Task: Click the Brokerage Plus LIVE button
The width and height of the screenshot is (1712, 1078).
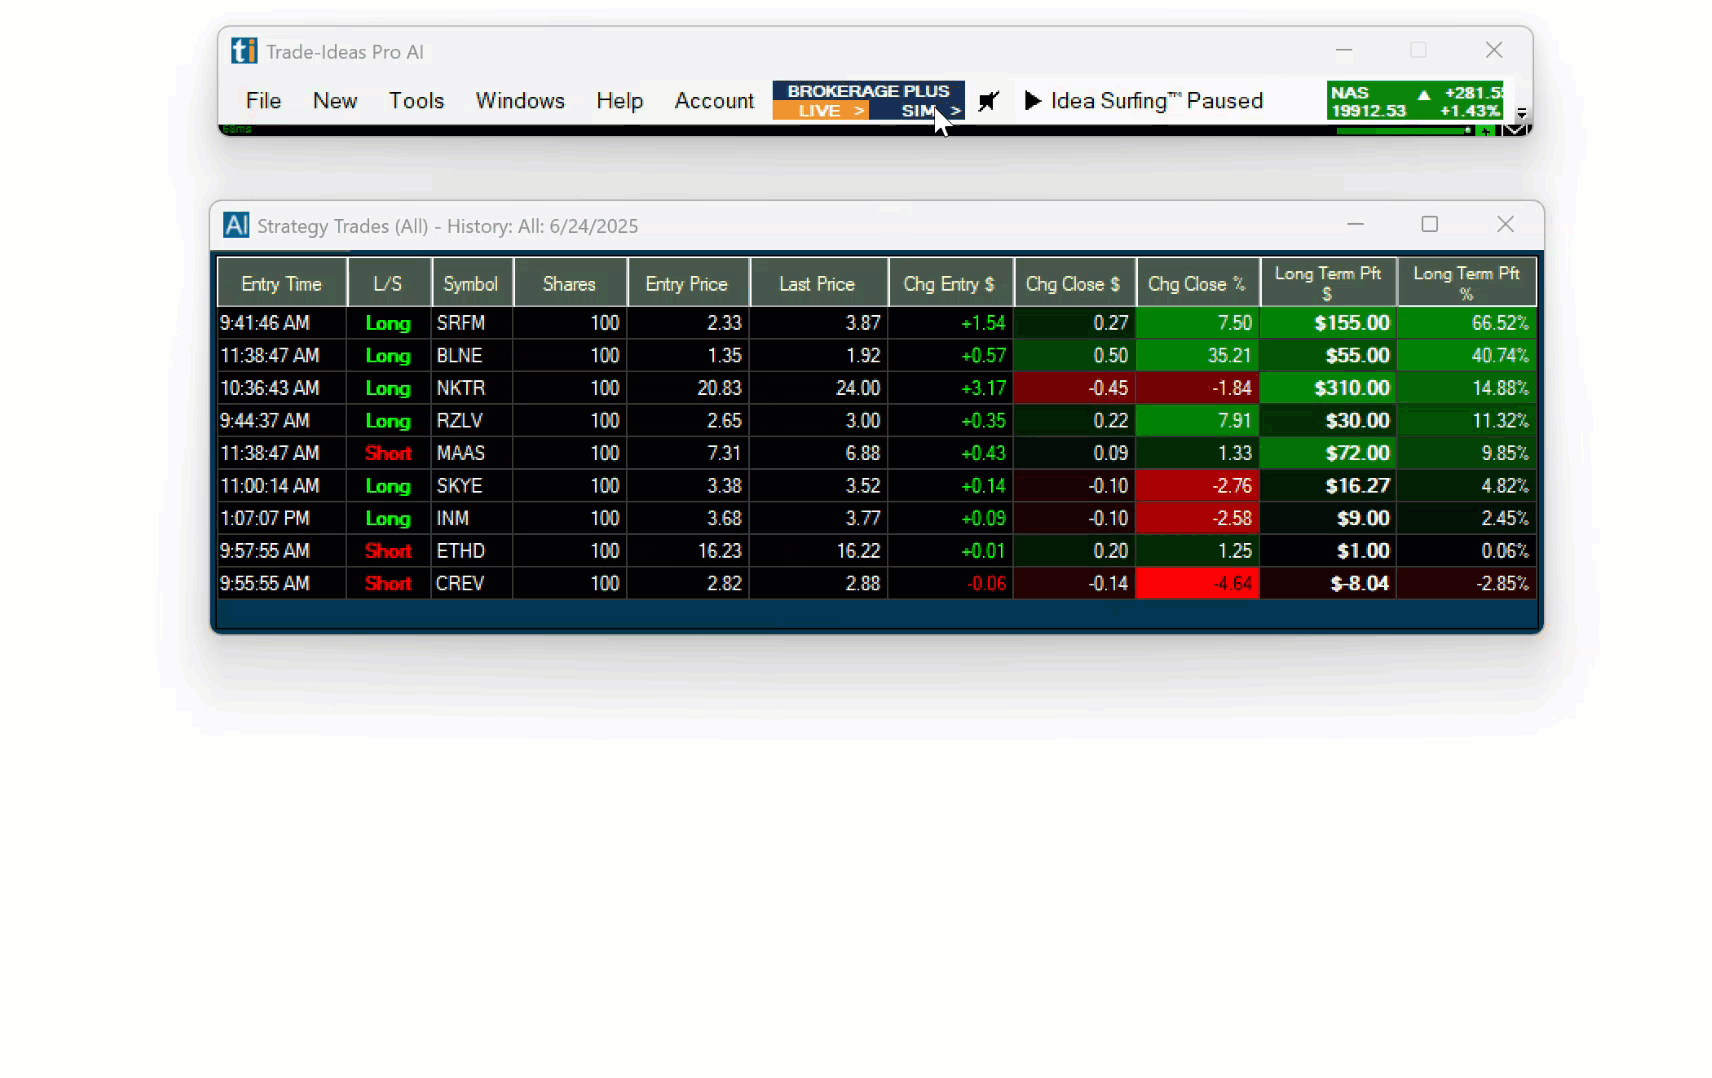Action: (821, 111)
